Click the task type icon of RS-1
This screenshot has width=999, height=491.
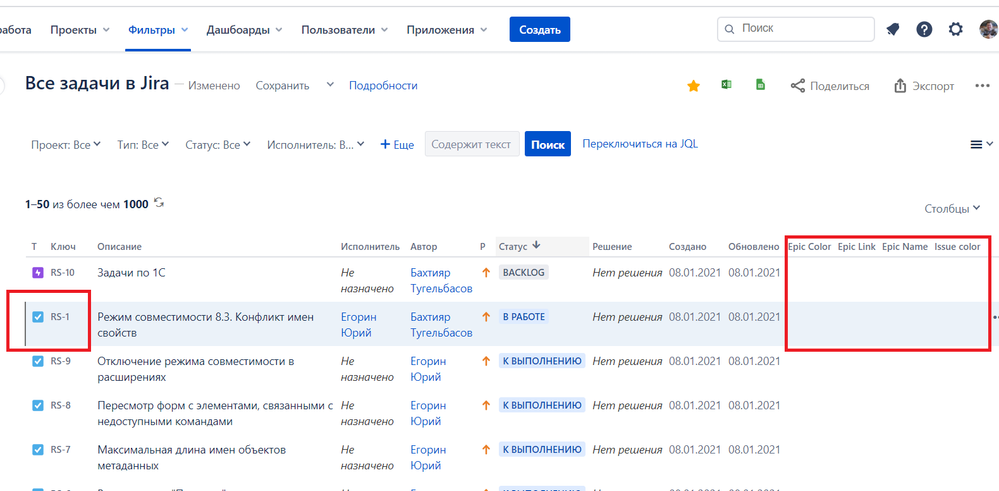coord(38,317)
